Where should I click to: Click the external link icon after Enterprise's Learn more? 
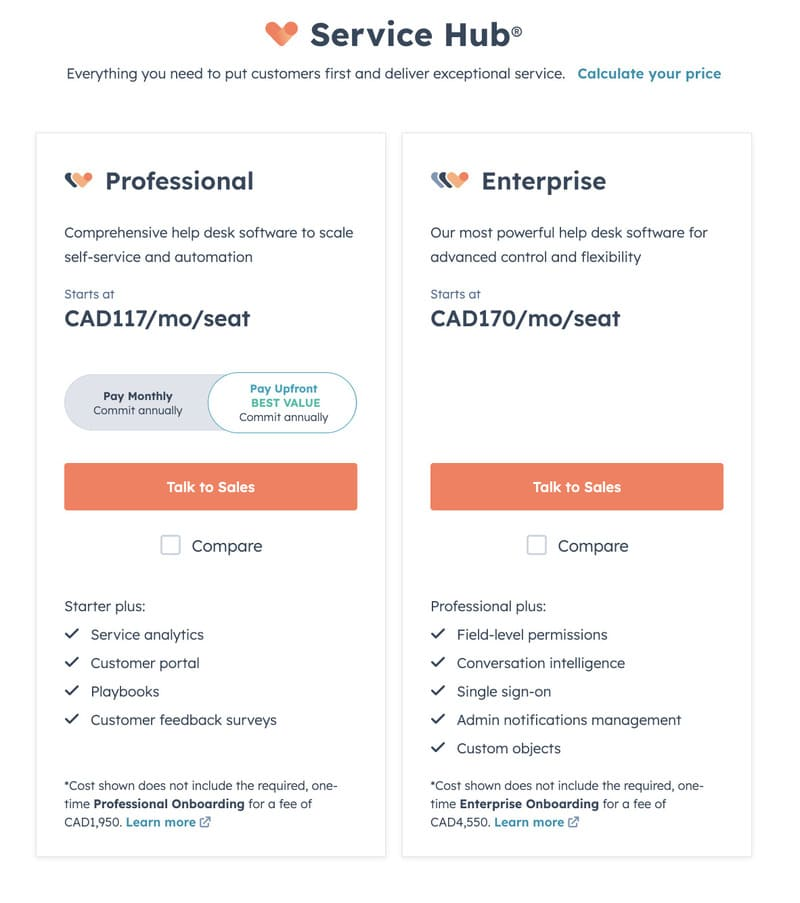click(x=572, y=822)
